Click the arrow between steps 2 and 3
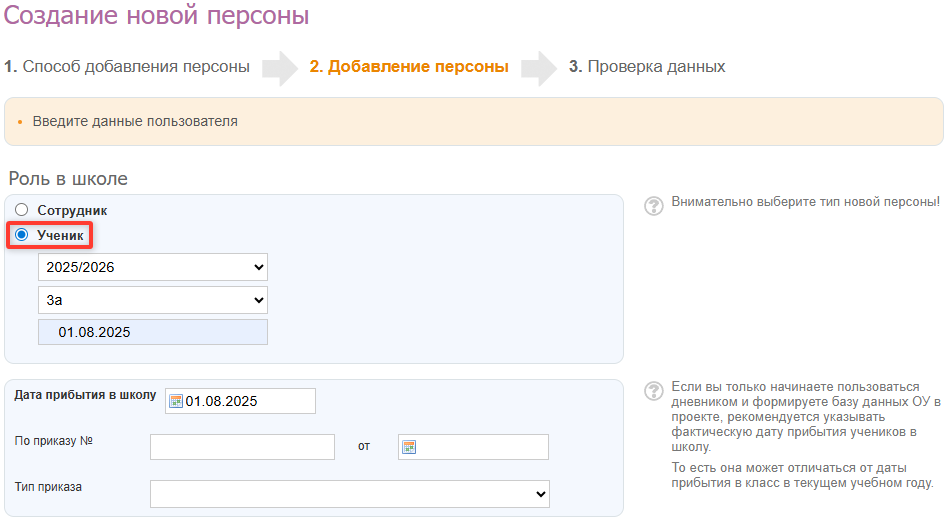The width and height of the screenshot is (951, 519). 539,67
